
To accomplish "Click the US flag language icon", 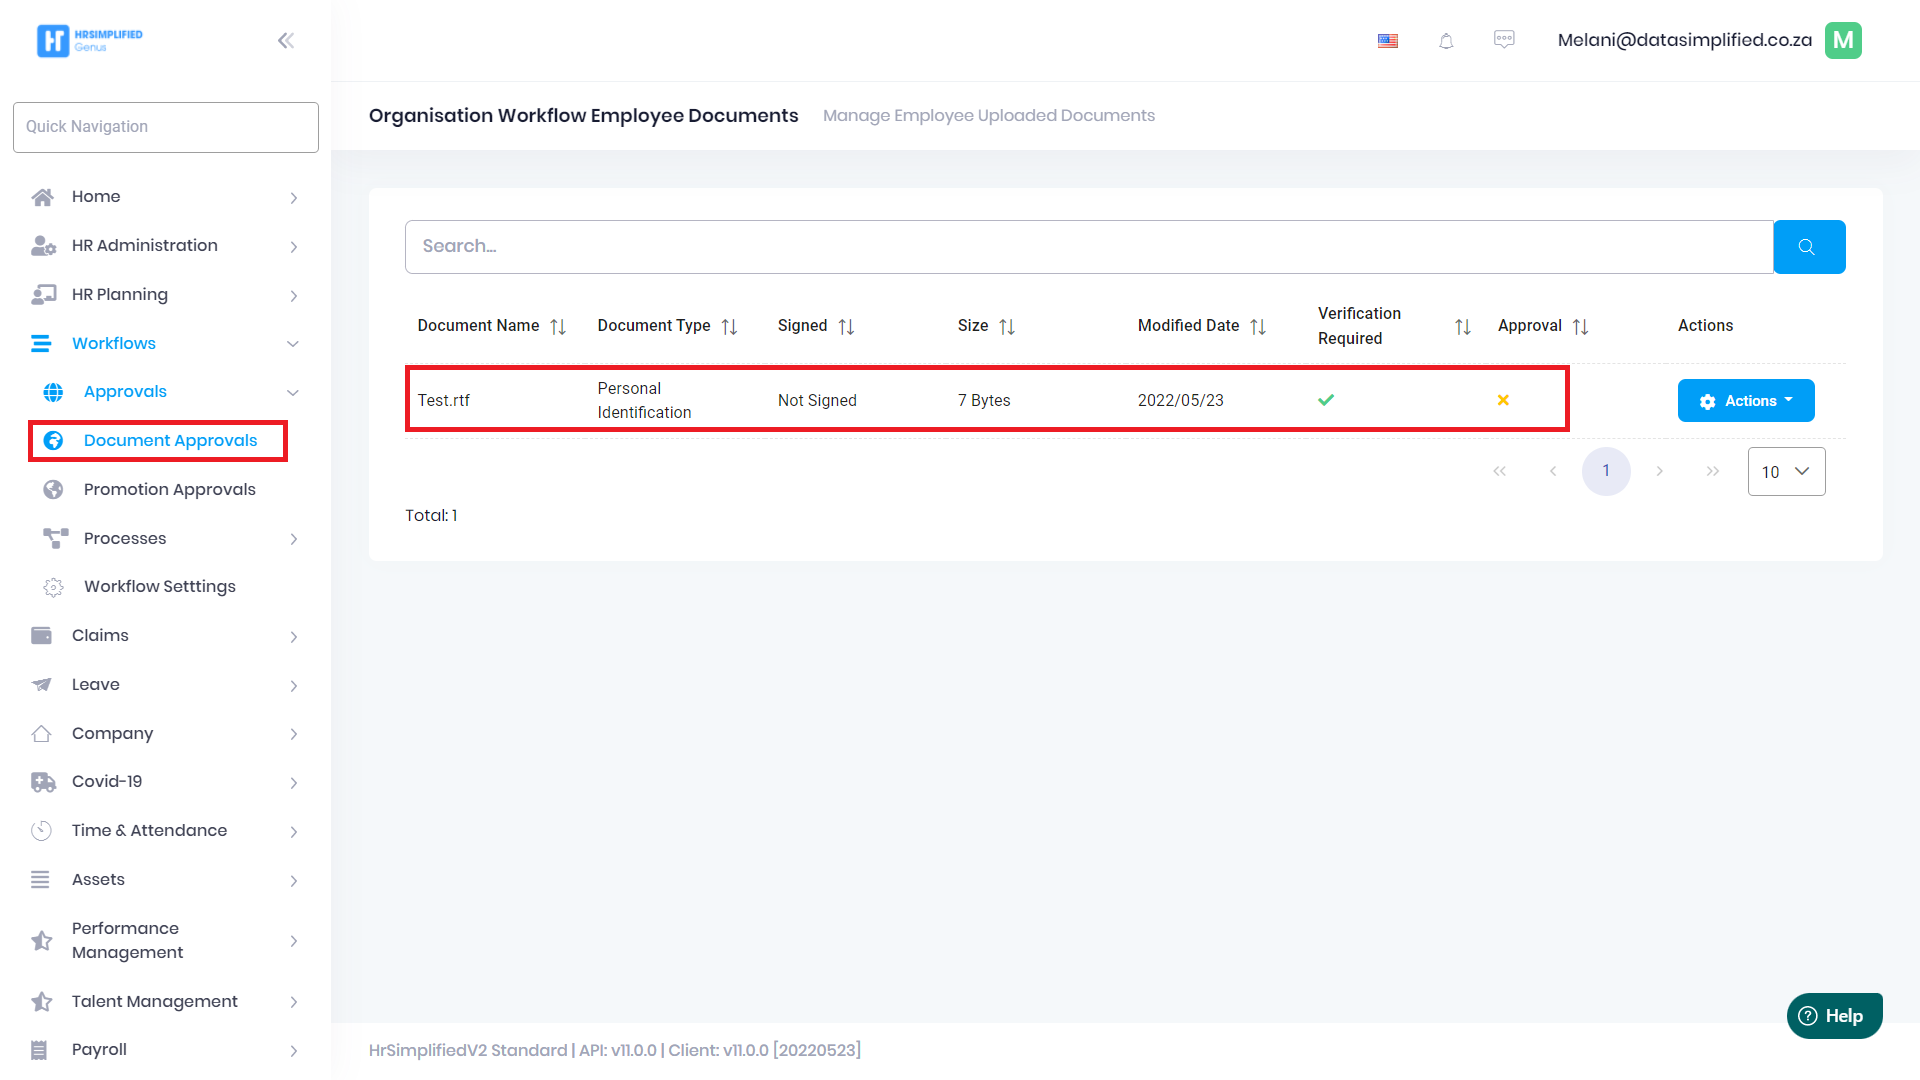I will click(1388, 41).
